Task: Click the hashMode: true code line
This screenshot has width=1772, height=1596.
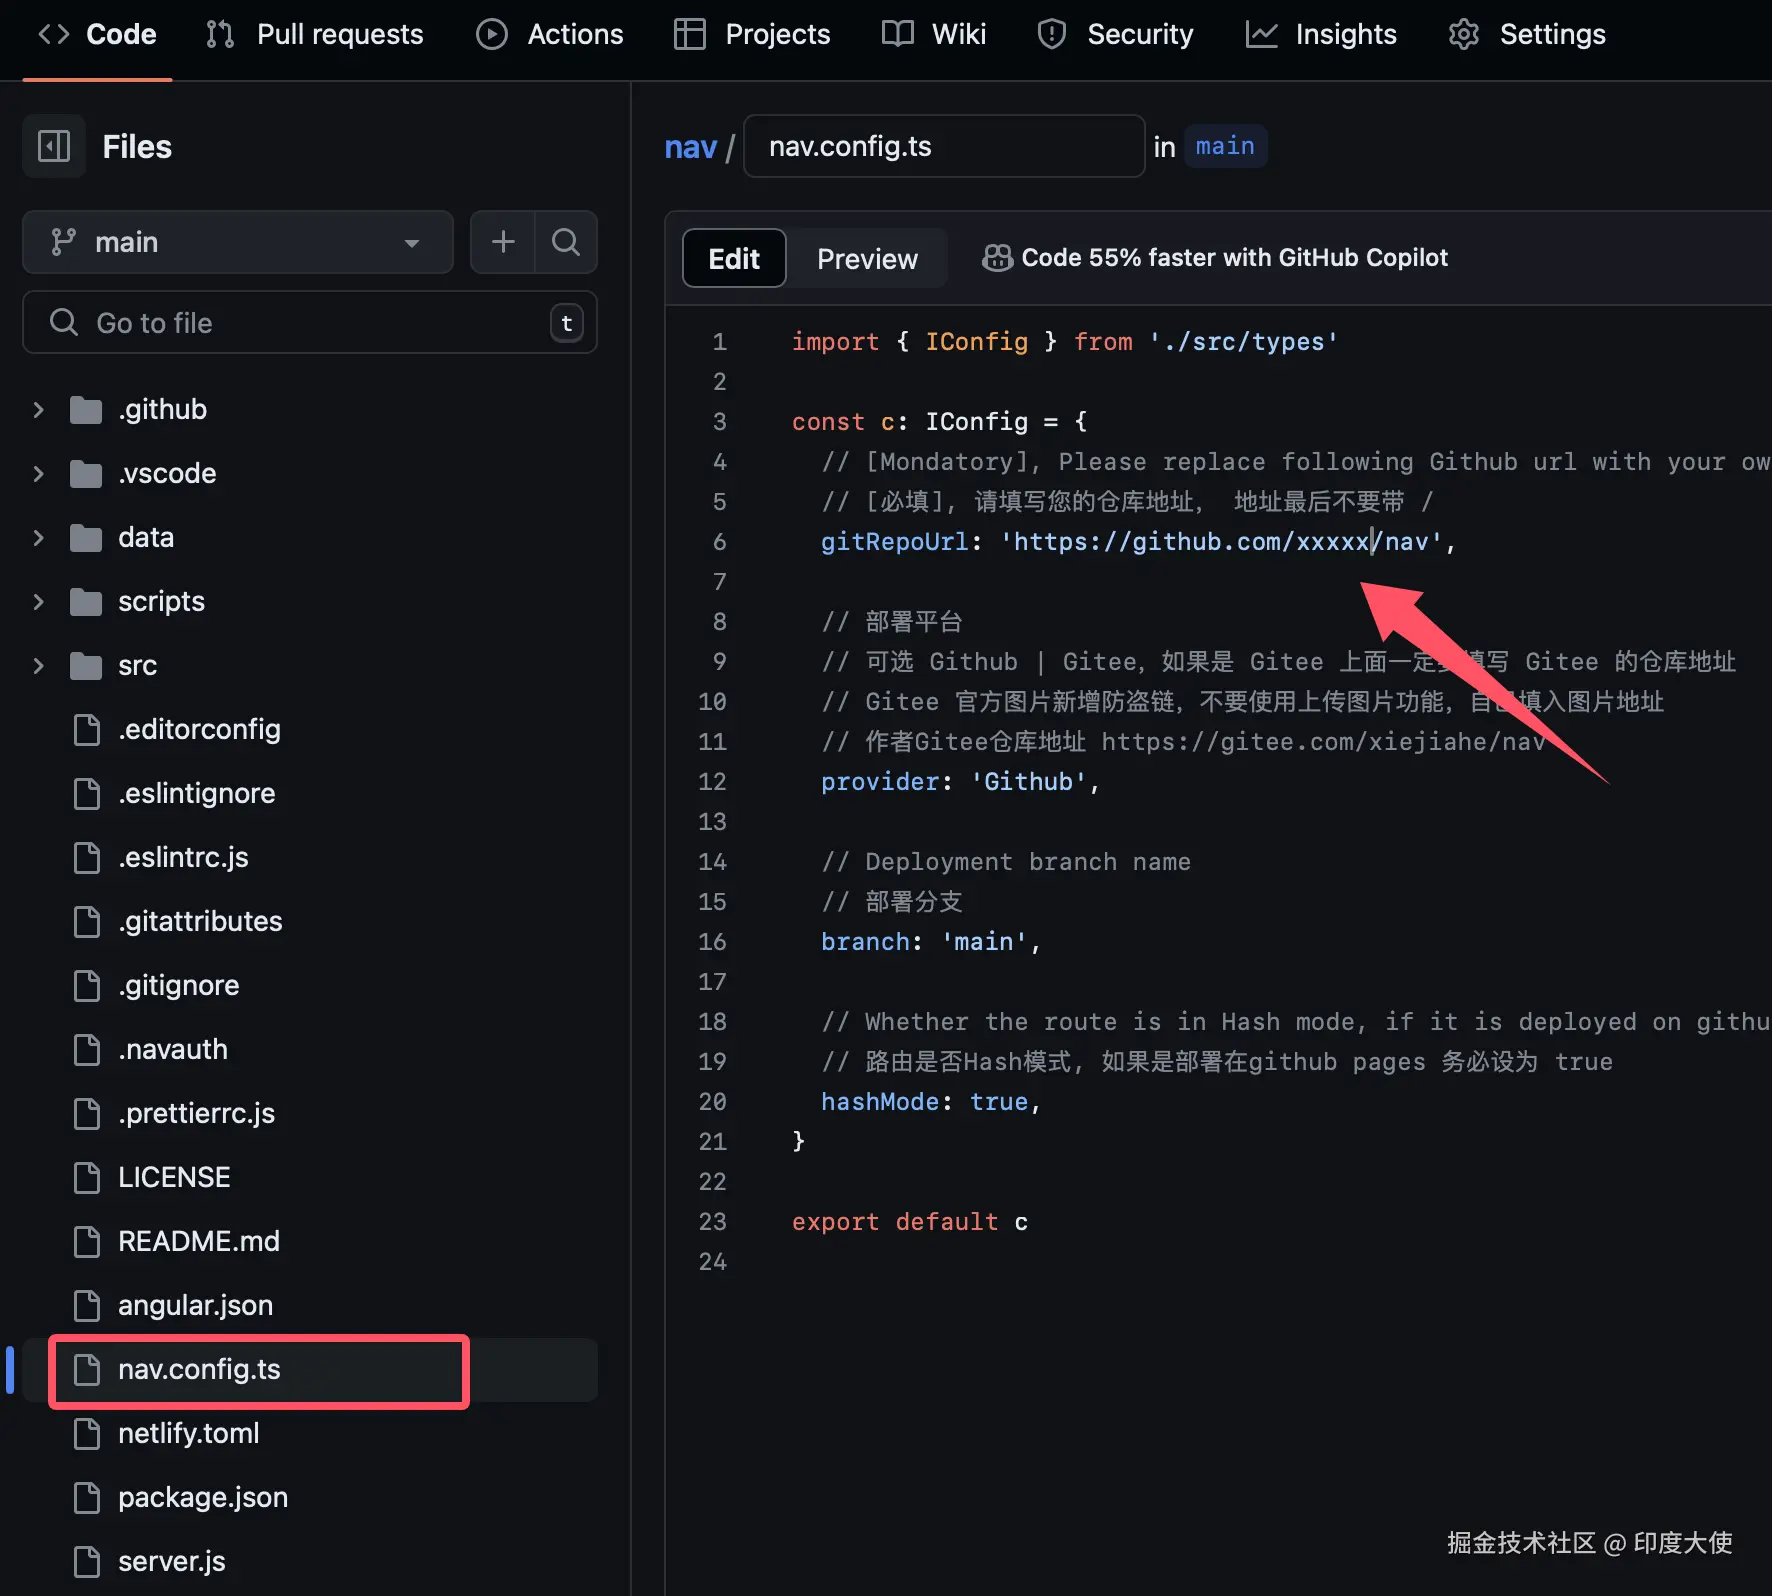Action: (931, 1102)
